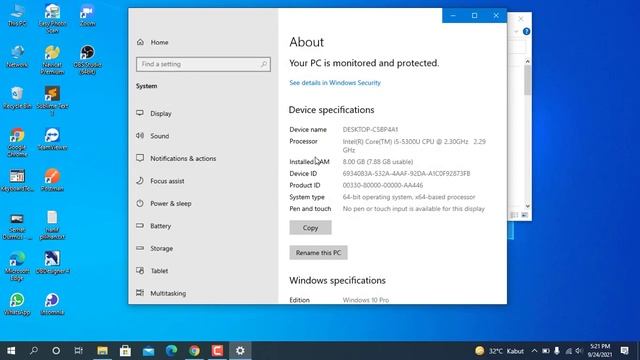The width and height of the screenshot is (640, 360).
Task: Open taskbar search magnifier
Action: tap(34, 351)
